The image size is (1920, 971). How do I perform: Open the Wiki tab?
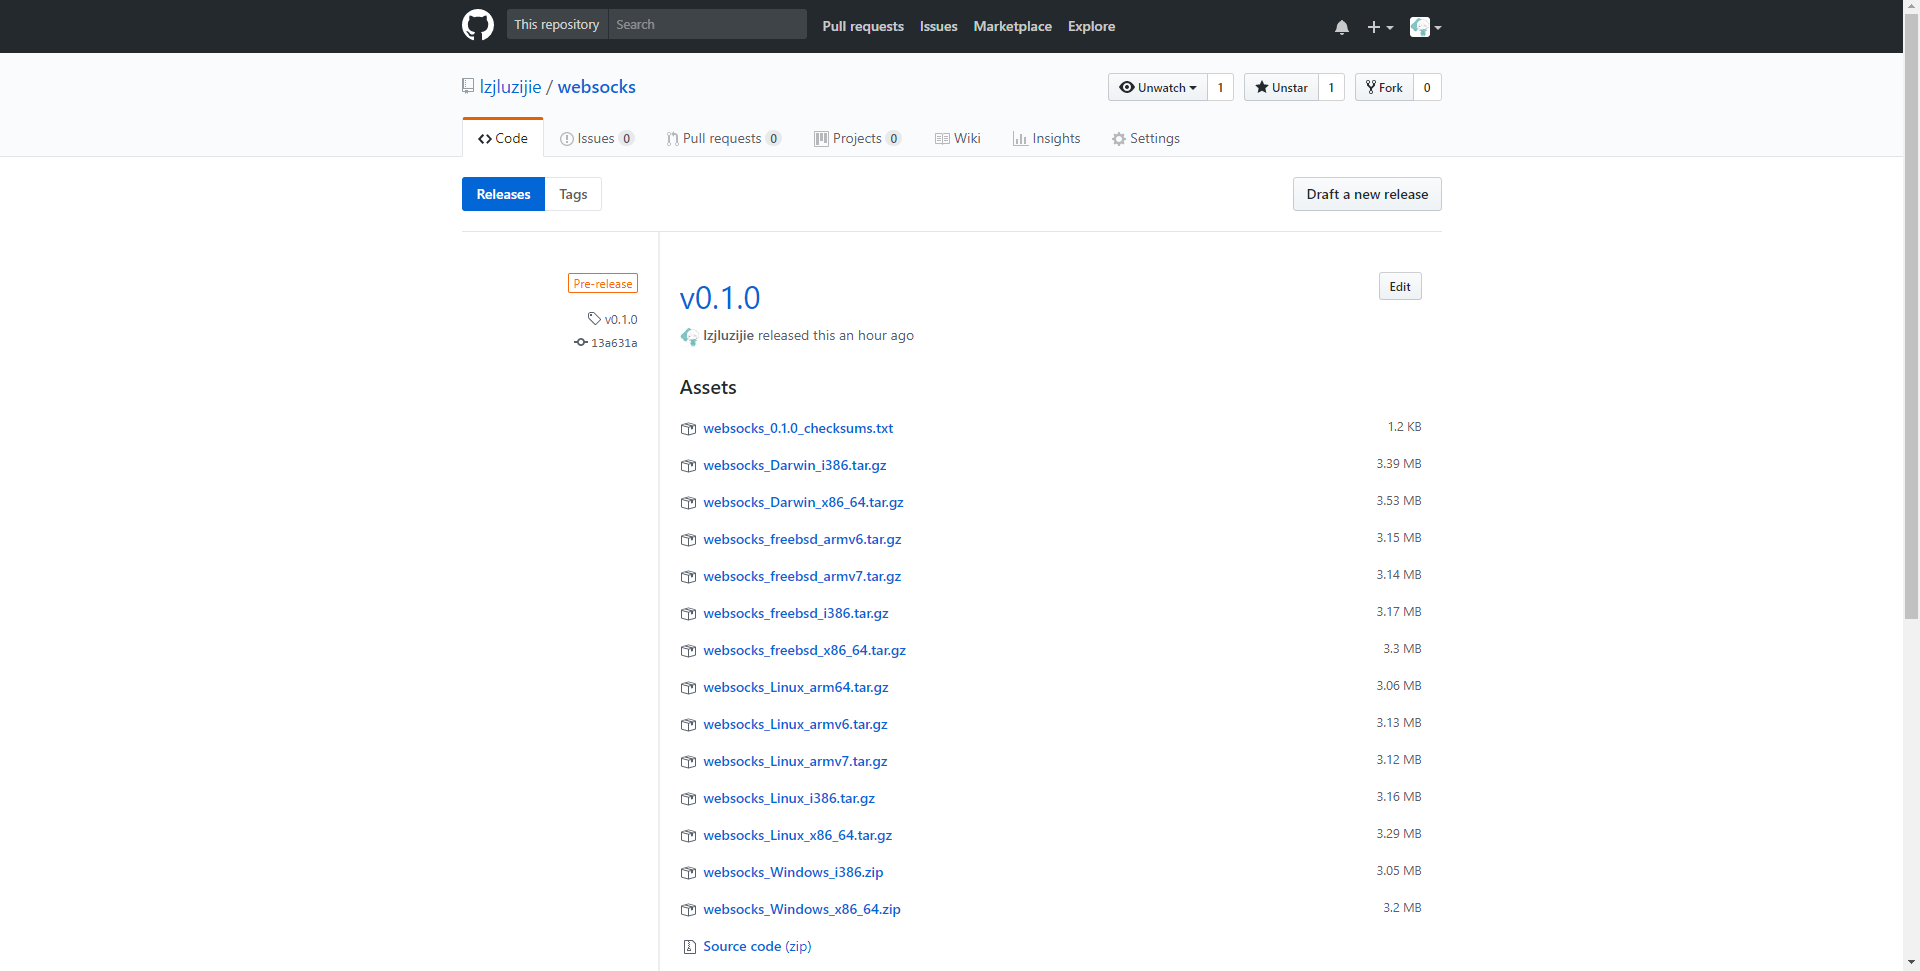pyautogui.click(x=958, y=138)
